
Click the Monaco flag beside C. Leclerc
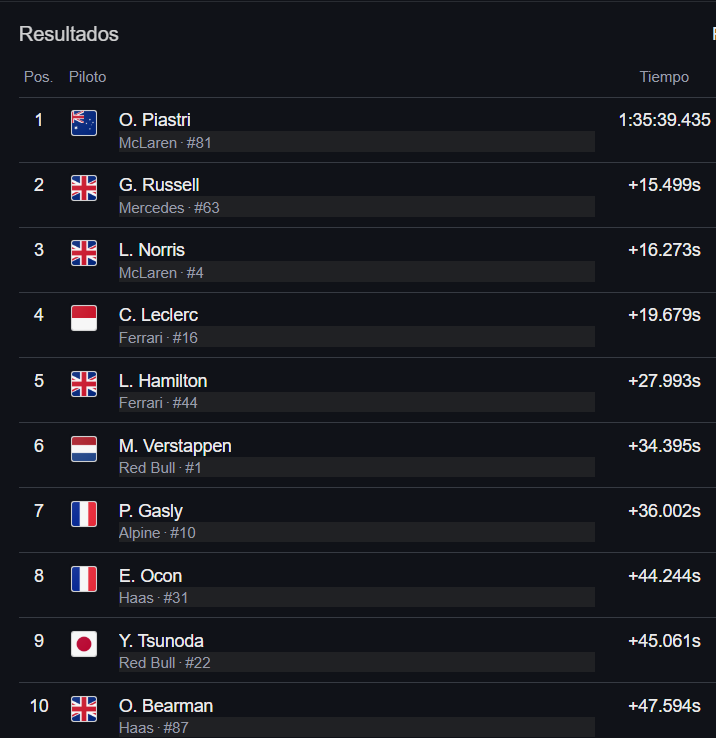pyautogui.click(x=84, y=318)
